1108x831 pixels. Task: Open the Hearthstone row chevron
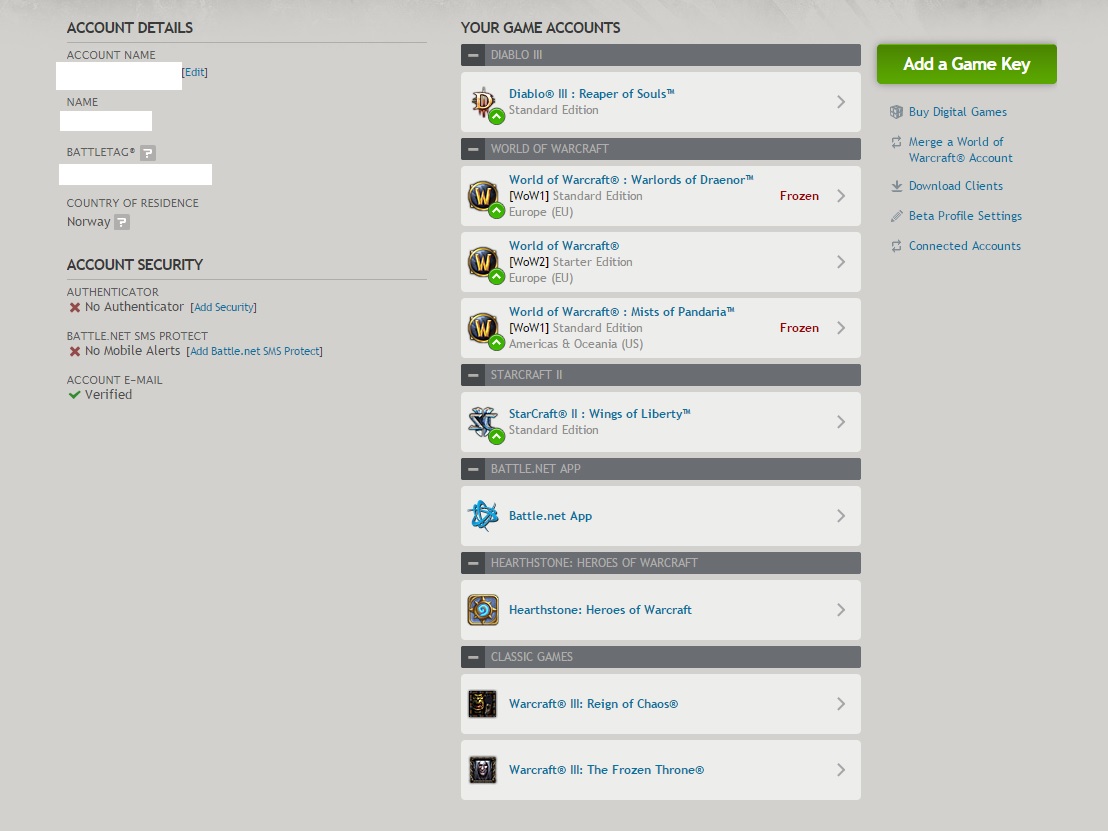(x=841, y=610)
